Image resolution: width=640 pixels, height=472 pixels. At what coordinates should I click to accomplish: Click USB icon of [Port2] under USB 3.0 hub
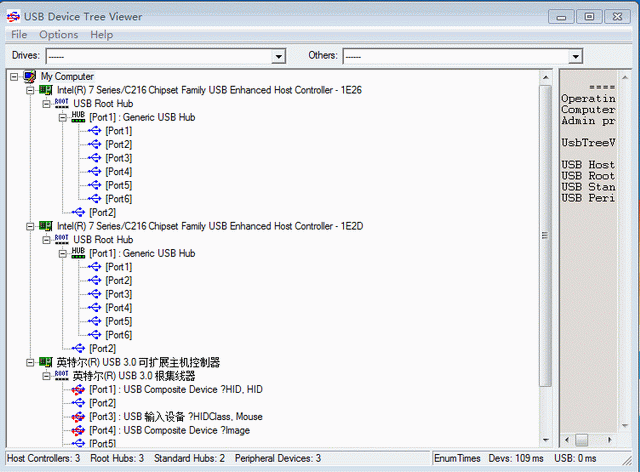coord(78,403)
